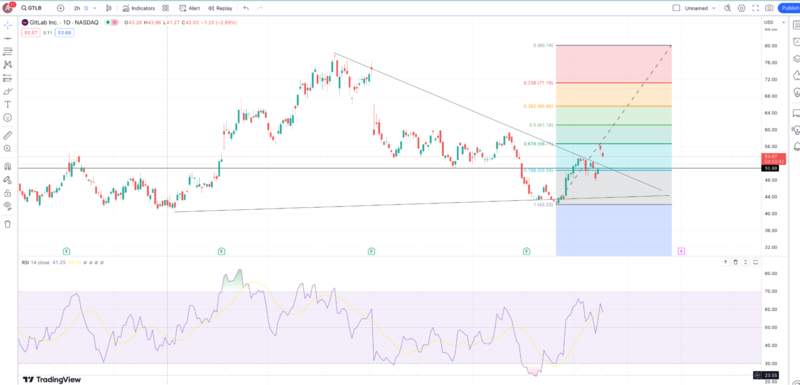Viewport: 800px width, 385px height.
Task: Click the purple upcoming earnings E marker
Action: click(681, 251)
